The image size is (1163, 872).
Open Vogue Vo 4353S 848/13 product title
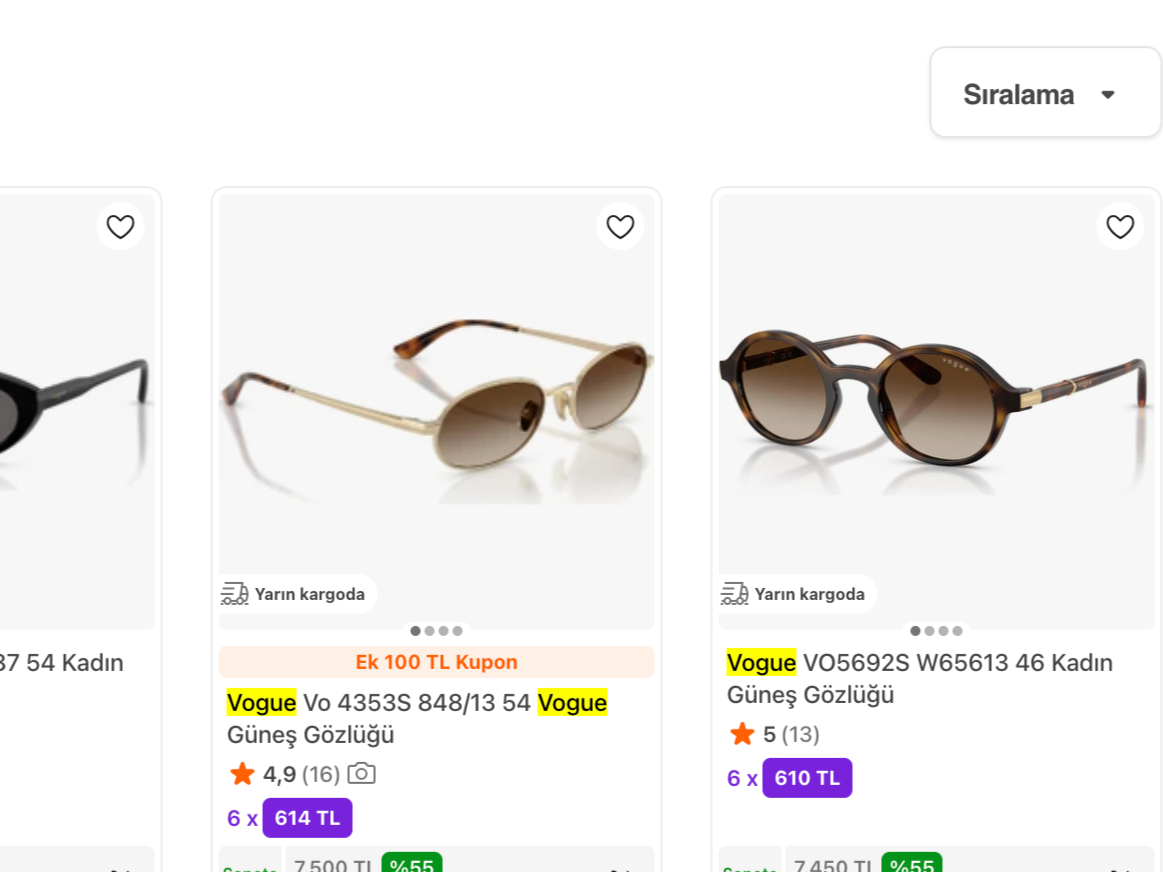click(417, 719)
